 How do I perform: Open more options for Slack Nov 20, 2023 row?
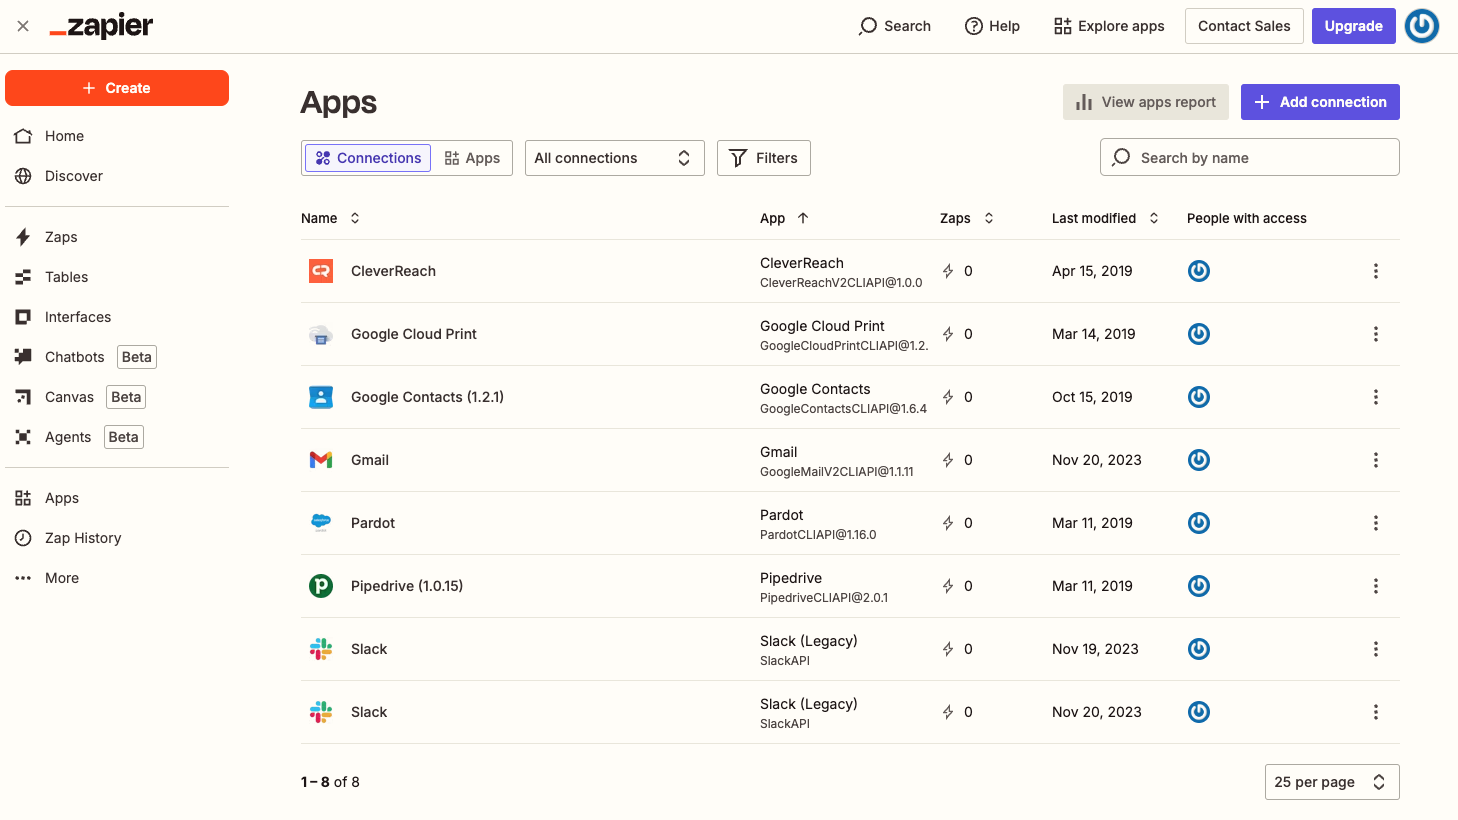point(1376,712)
